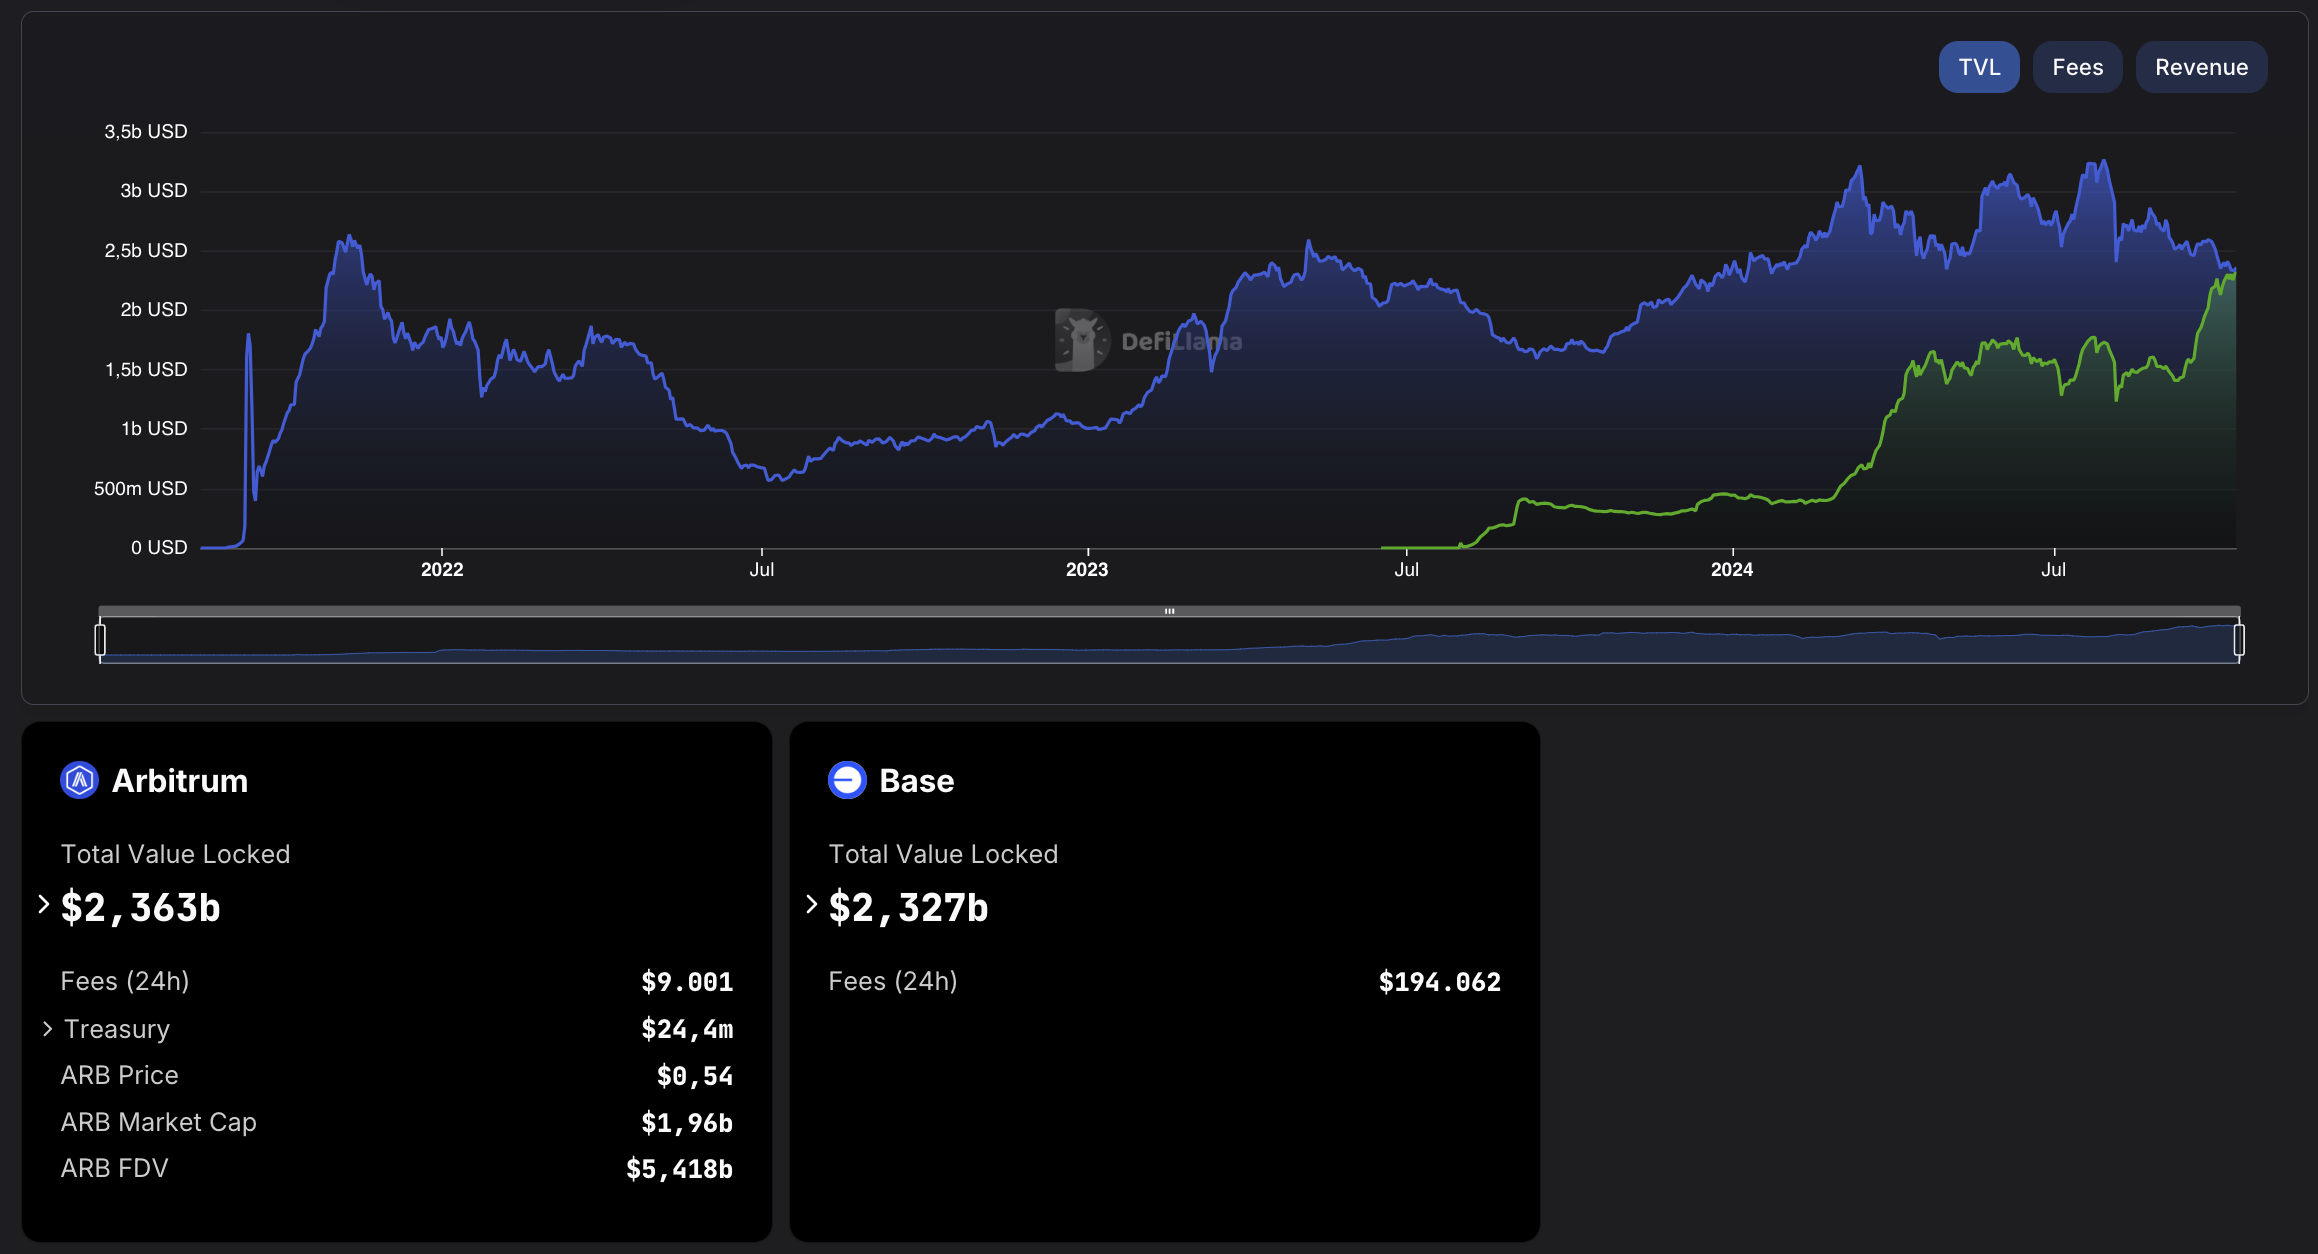Screen dimensions: 2318x1254
Task: Click the Base card title
Action: click(x=916, y=780)
